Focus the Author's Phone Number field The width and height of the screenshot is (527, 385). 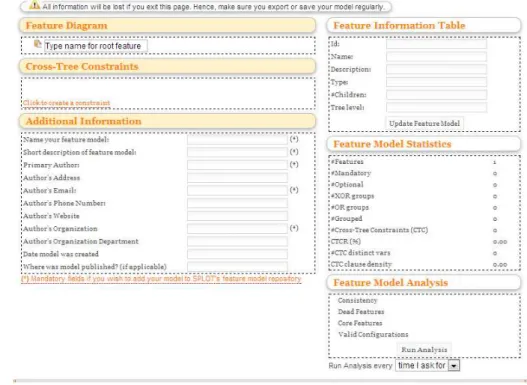(237, 204)
